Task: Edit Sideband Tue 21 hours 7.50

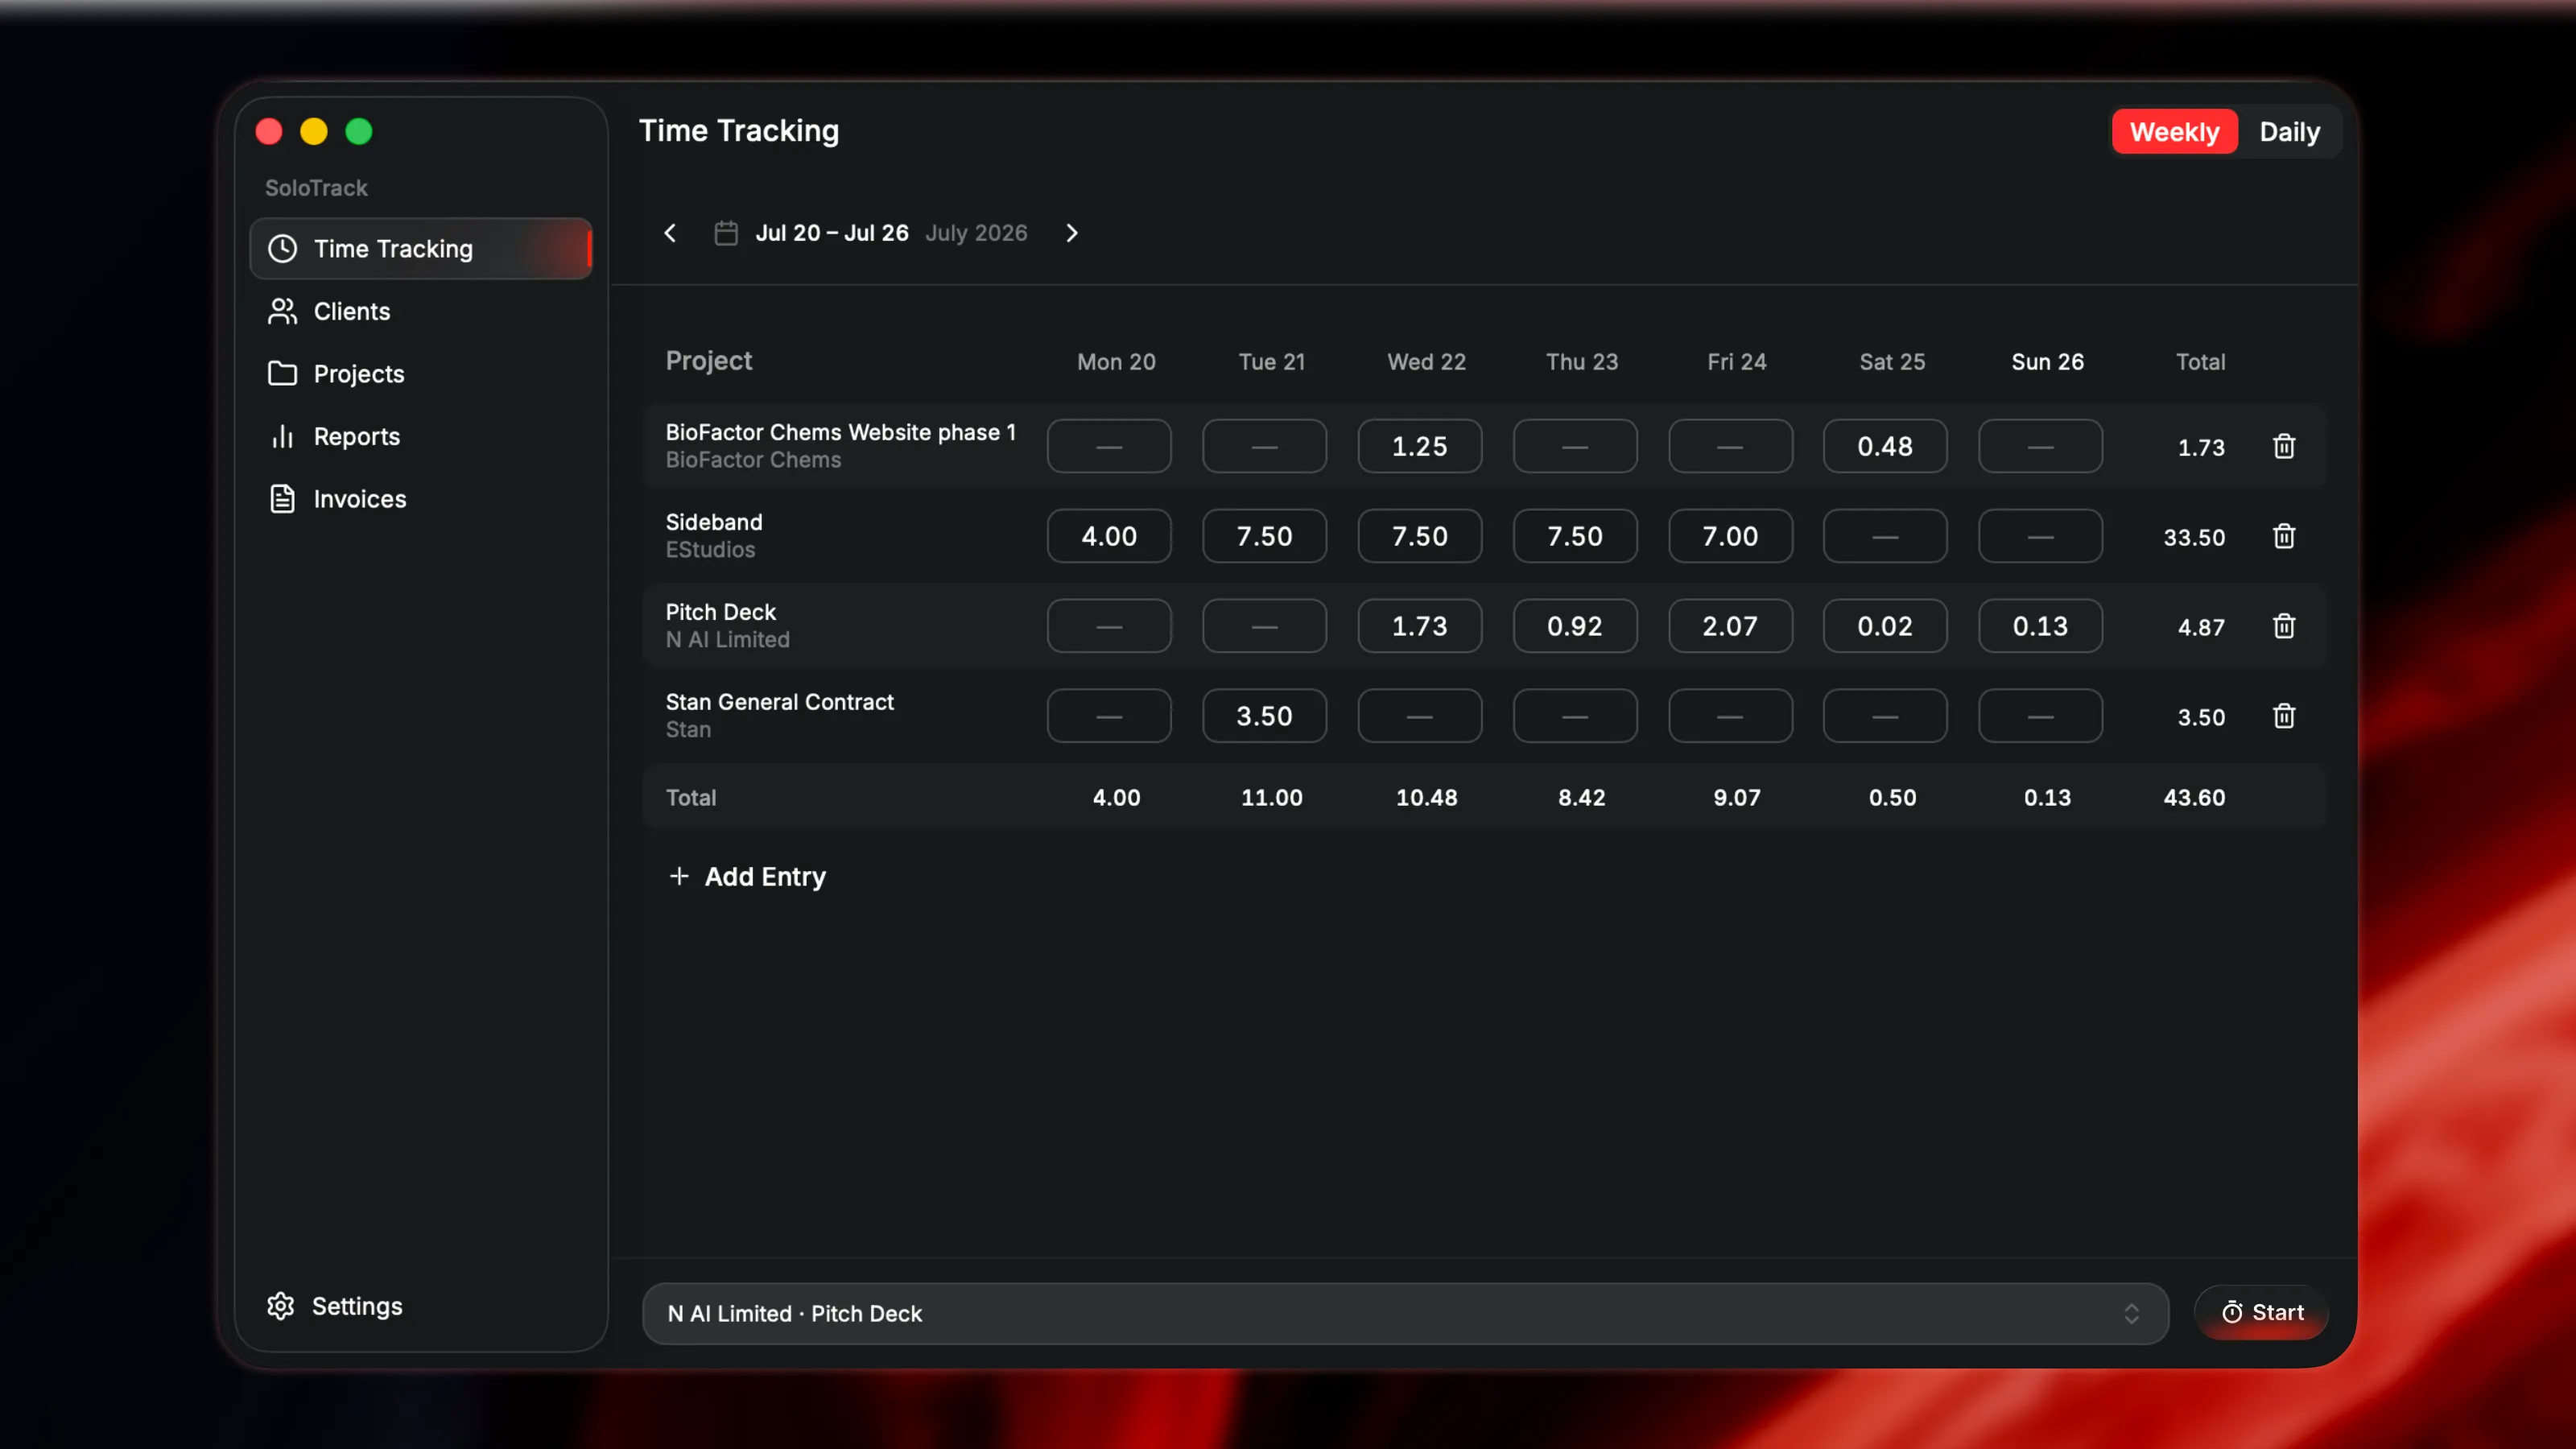Action: (1264, 536)
